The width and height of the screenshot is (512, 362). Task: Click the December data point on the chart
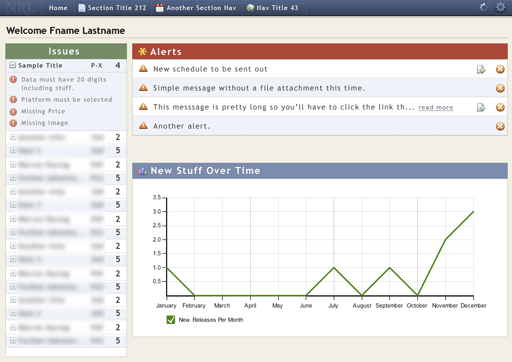pos(473,211)
